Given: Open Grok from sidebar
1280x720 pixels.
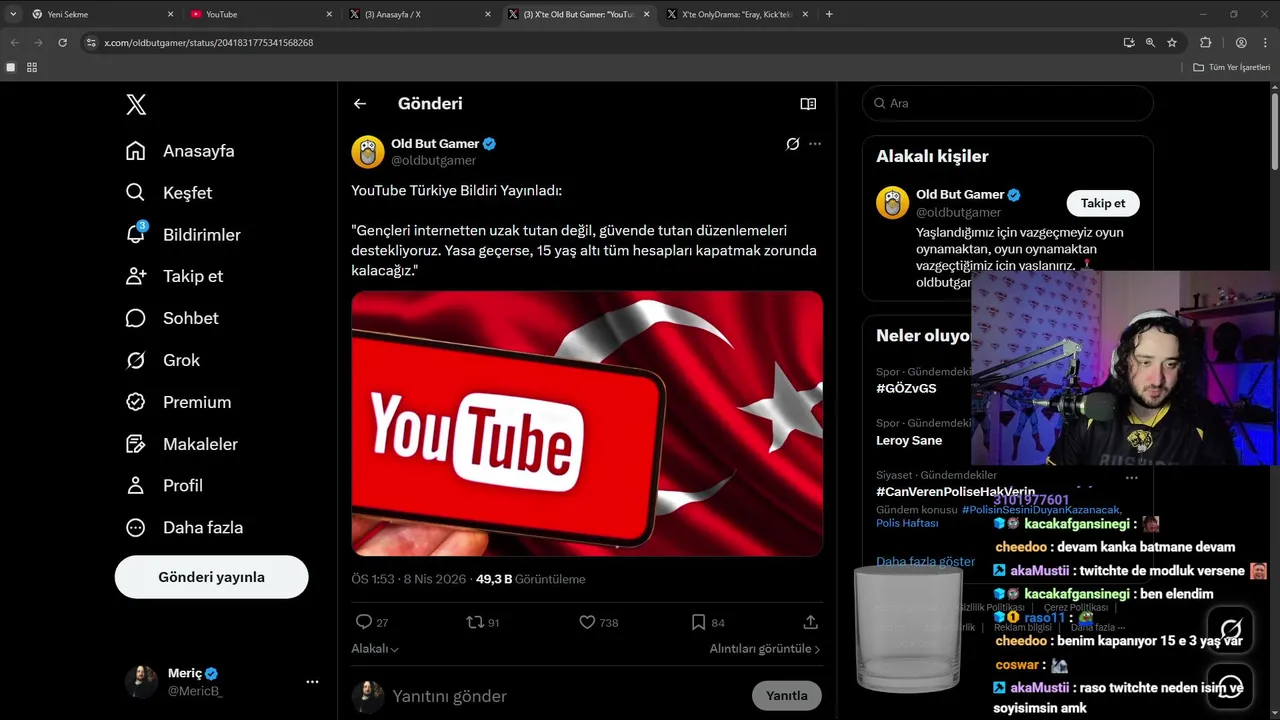Looking at the screenshot, I should click(162, 360).
